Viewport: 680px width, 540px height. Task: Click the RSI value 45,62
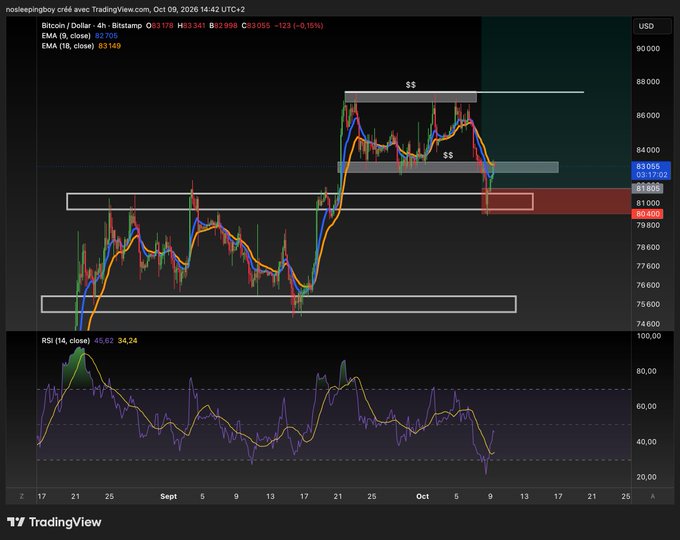[104, 340]
